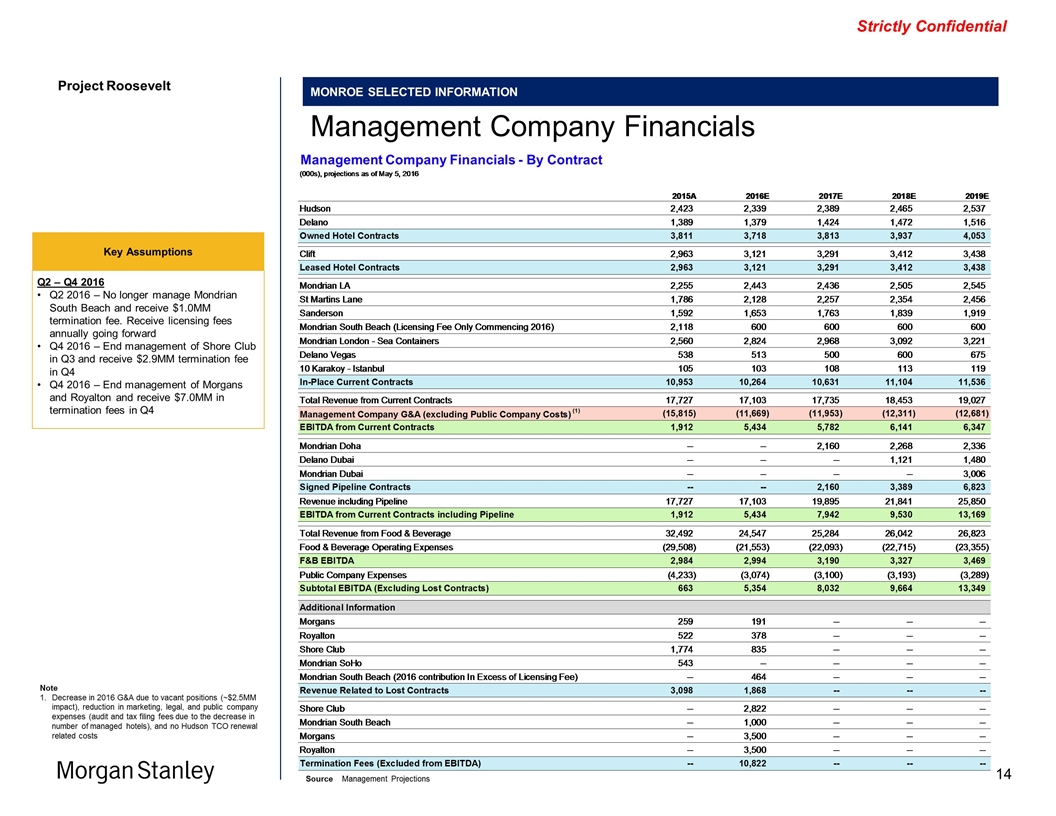Image resolution: width=1056 pixels, height=816 pixels.
Task: Select the Signed Pipeline Contracts row label
Action: click(357, 486)
